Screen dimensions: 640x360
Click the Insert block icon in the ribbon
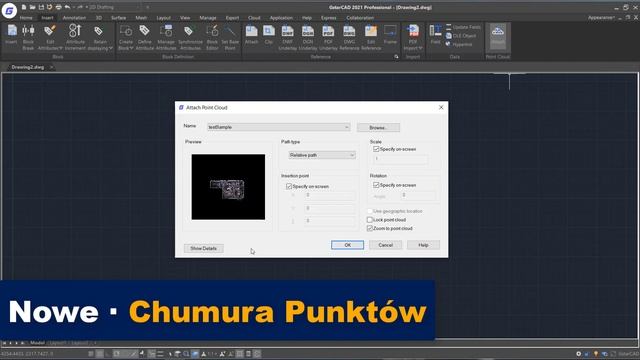[x=11, y=35]
